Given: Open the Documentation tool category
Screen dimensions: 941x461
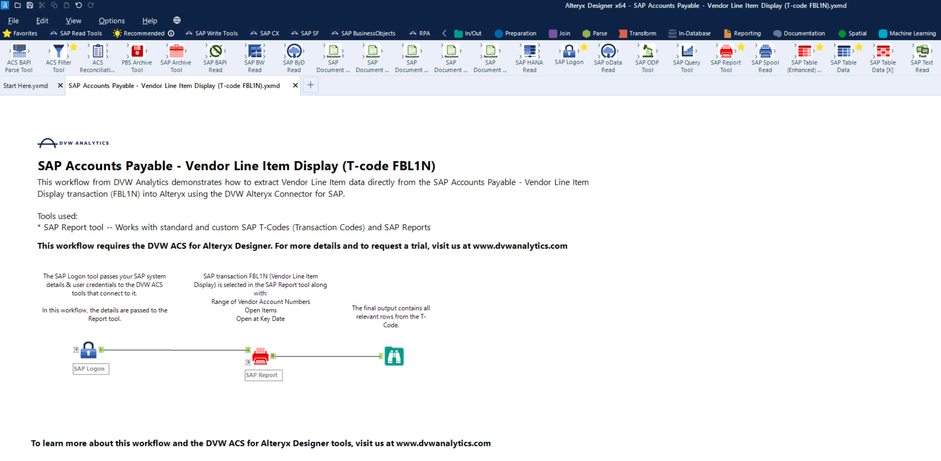Looking at the screenshot, I should 799,34.
